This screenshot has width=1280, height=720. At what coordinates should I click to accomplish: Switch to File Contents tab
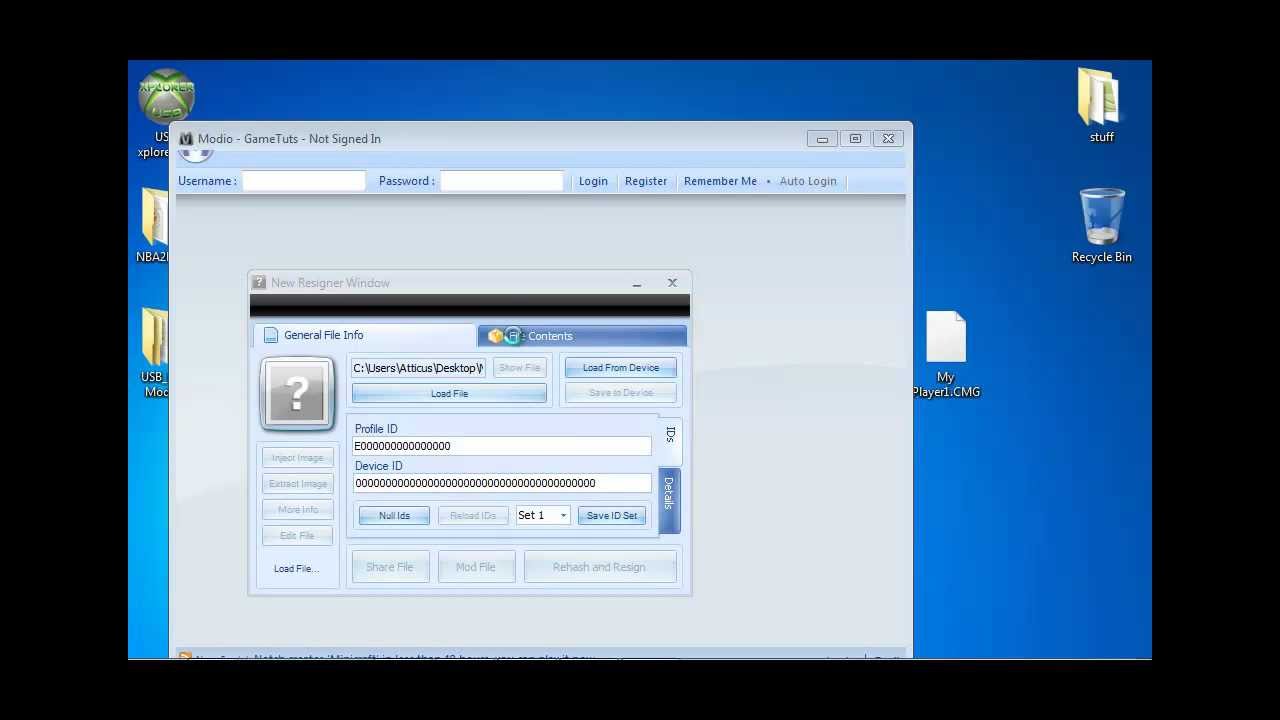[x=582, y=336]
